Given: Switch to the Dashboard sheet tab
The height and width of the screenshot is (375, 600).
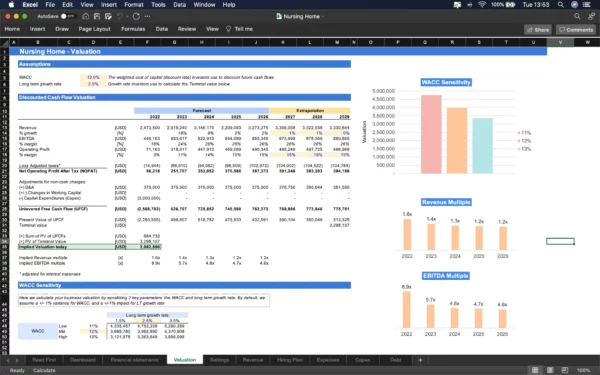Looking at the screenshot, I should (x=83, y=360).
